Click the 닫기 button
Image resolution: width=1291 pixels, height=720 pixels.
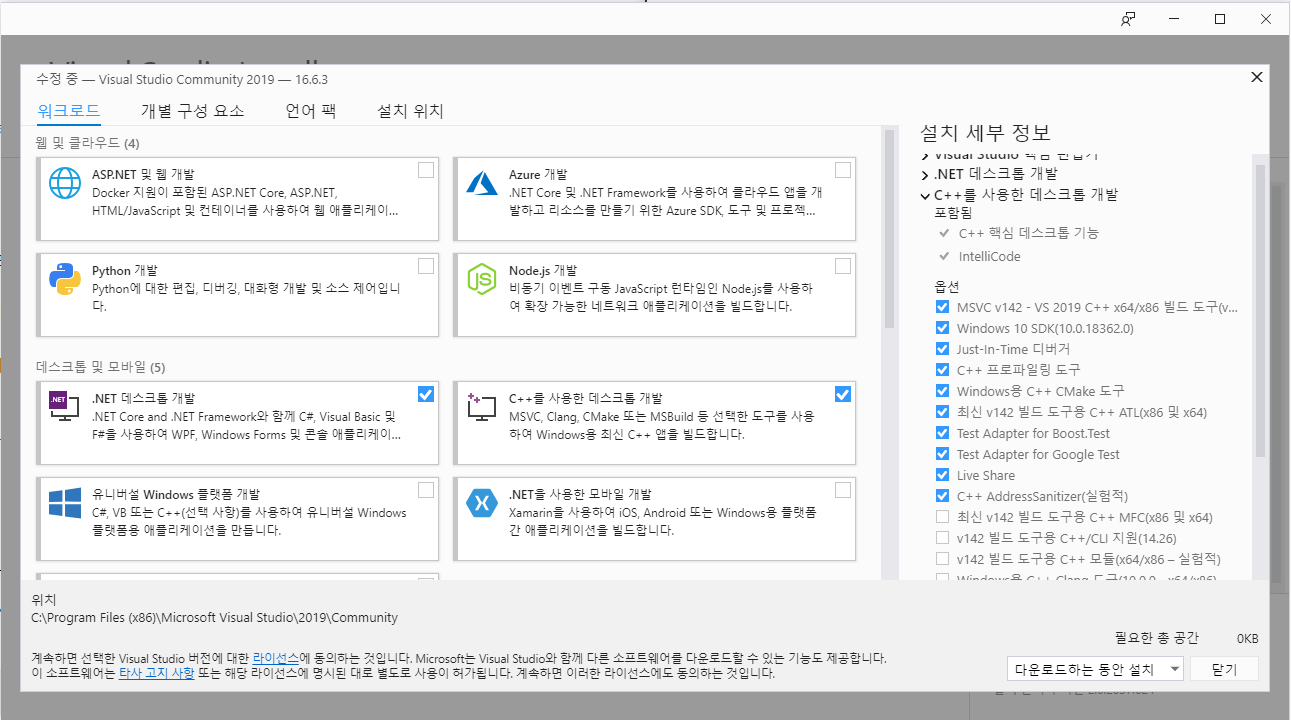[x=1224, y=669]
